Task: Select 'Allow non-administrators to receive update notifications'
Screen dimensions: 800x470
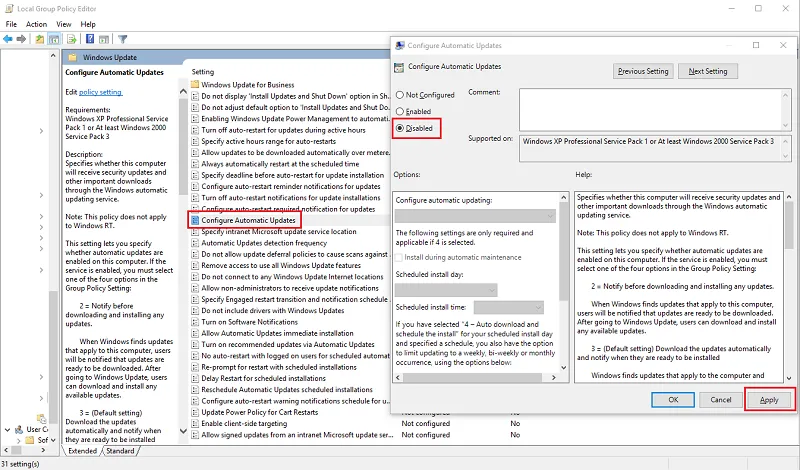Action: click(290, 288)
